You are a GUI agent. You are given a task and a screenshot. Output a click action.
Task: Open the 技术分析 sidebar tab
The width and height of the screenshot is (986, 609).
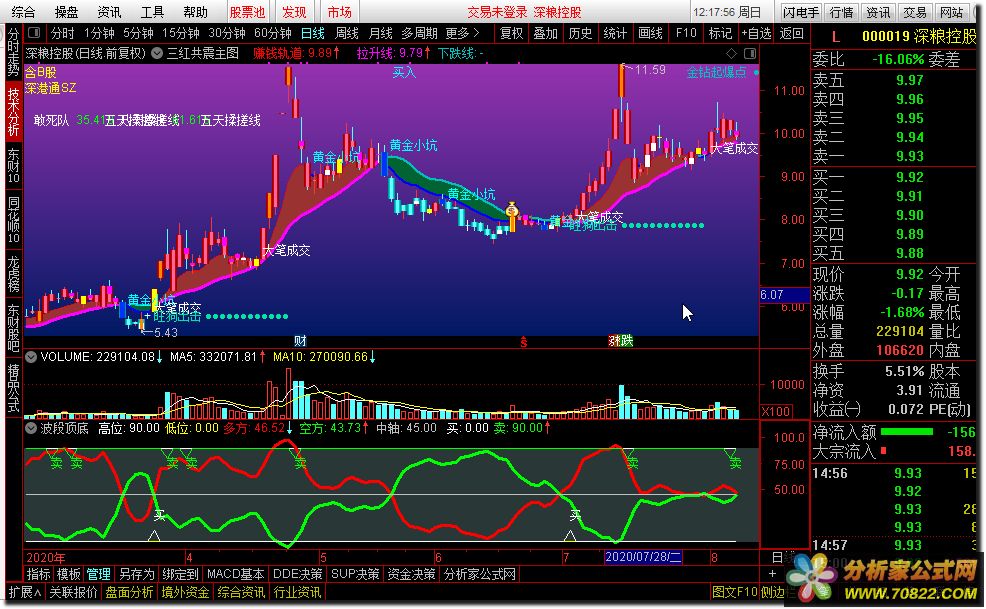point(13,111)
